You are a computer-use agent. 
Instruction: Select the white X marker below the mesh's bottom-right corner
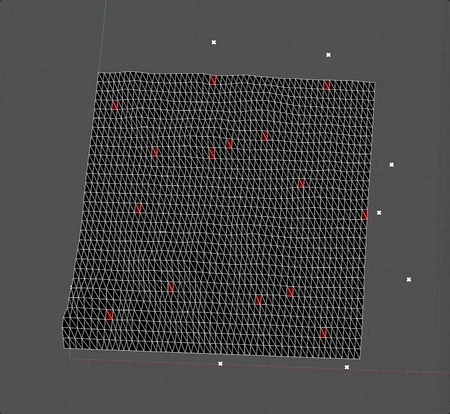click(x=347, y=367)
